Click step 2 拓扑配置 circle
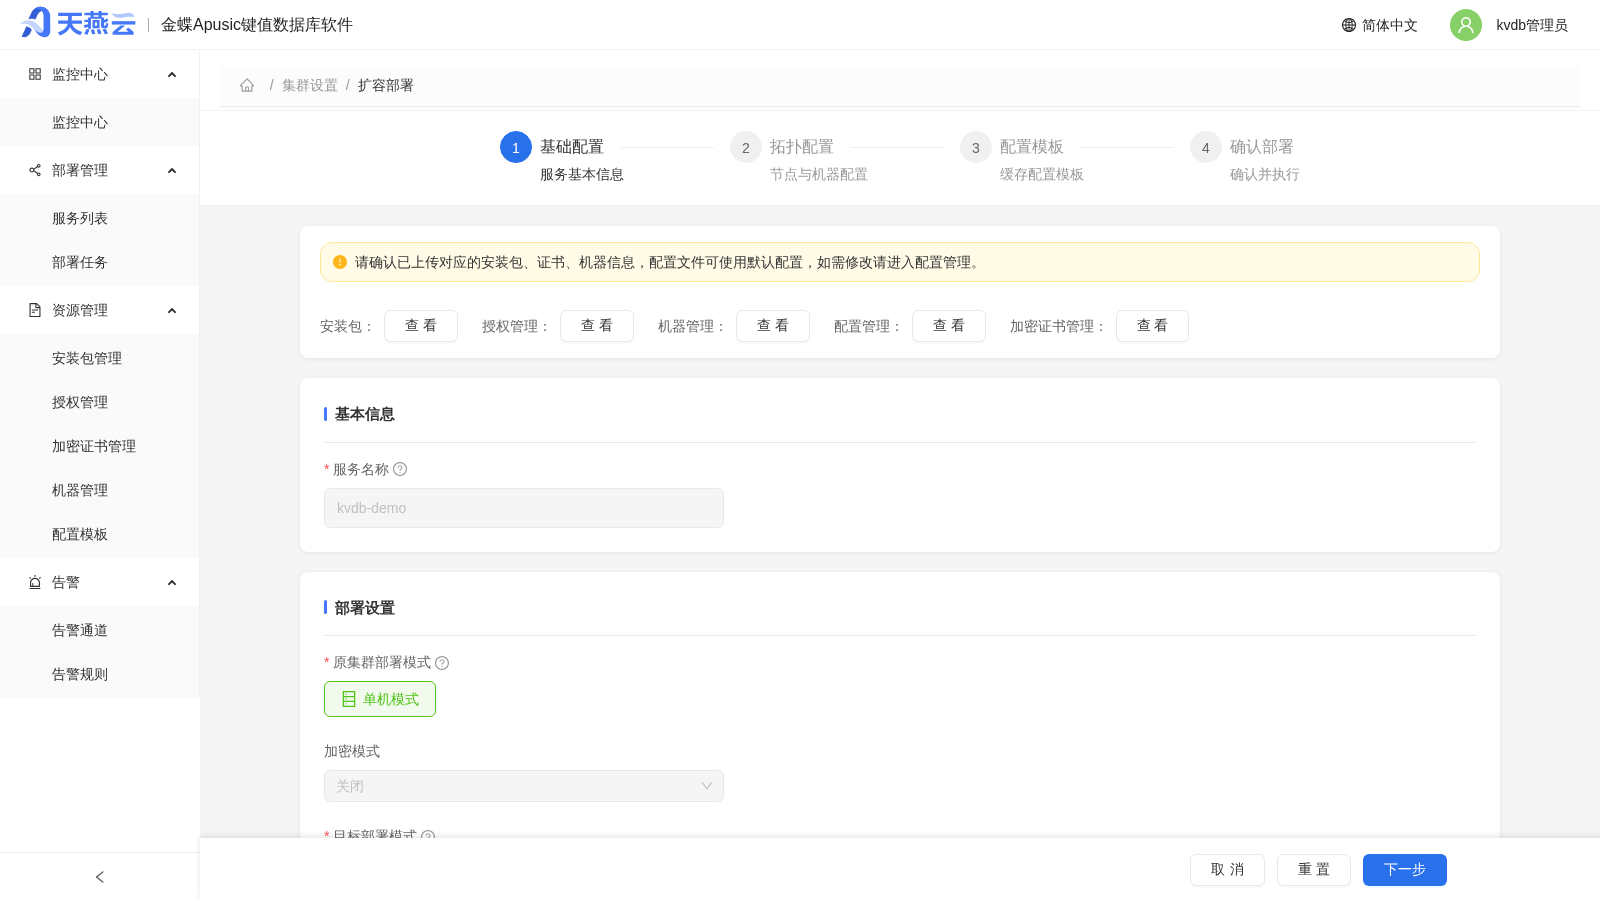This screenshot has height=900, width=1600. click(x=746, y=147)
